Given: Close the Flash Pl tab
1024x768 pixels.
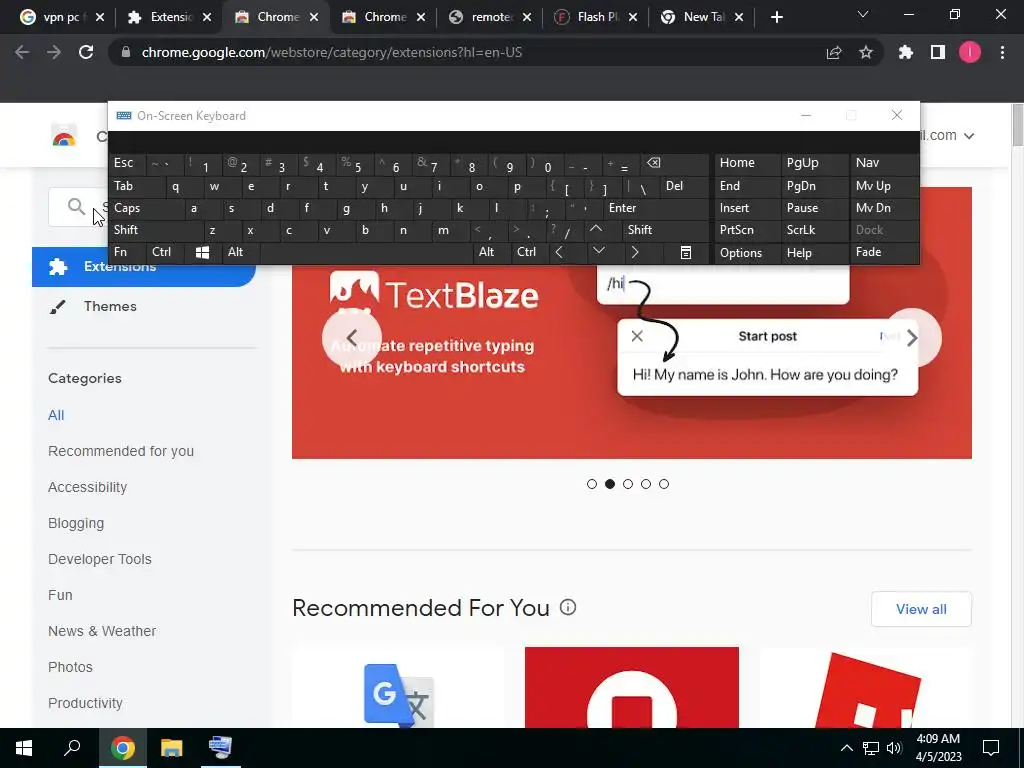Looking at the screenshot, I should tap(633, 18).
